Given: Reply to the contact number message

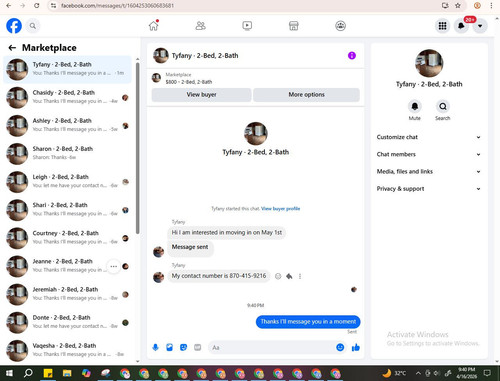Looking at the screenshot, I should pyautogui.click(x=289, y=276).
